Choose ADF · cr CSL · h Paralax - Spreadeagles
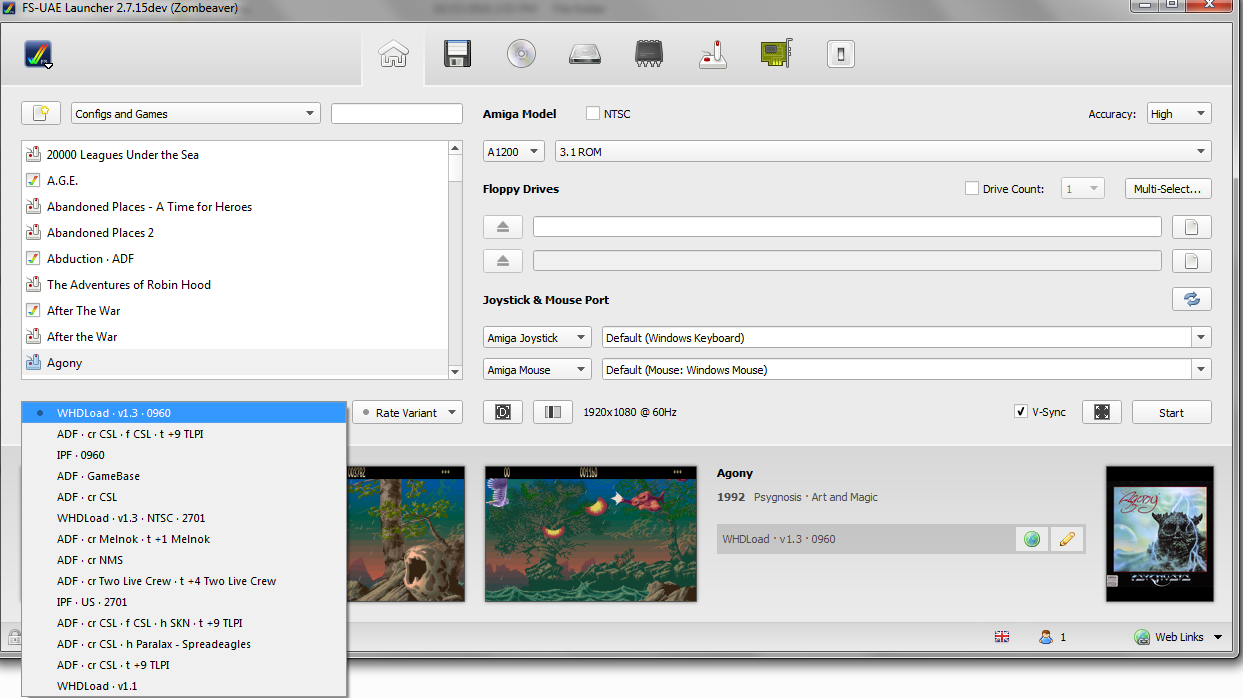 [184, 644]
